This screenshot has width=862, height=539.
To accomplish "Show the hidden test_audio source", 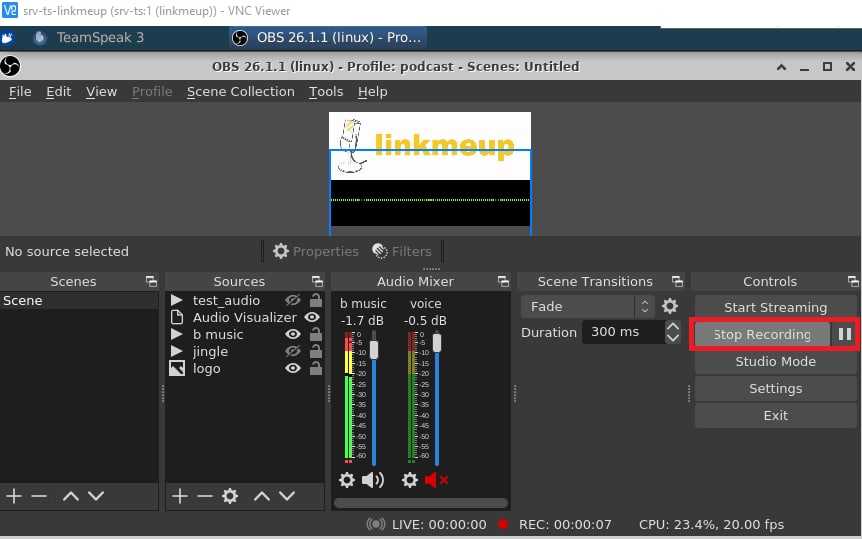I will 292,300.
